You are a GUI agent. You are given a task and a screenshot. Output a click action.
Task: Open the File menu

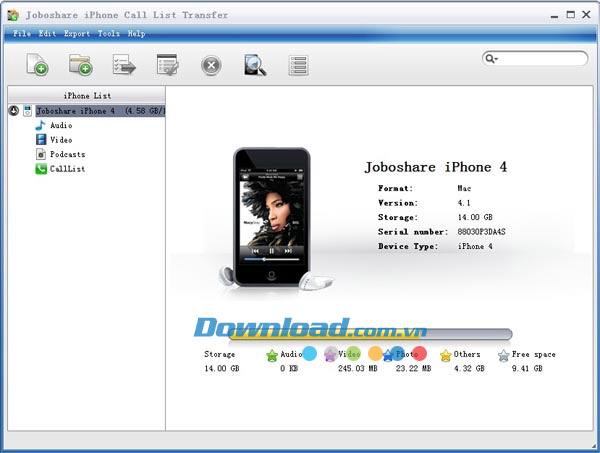click(x=22, y=33)
